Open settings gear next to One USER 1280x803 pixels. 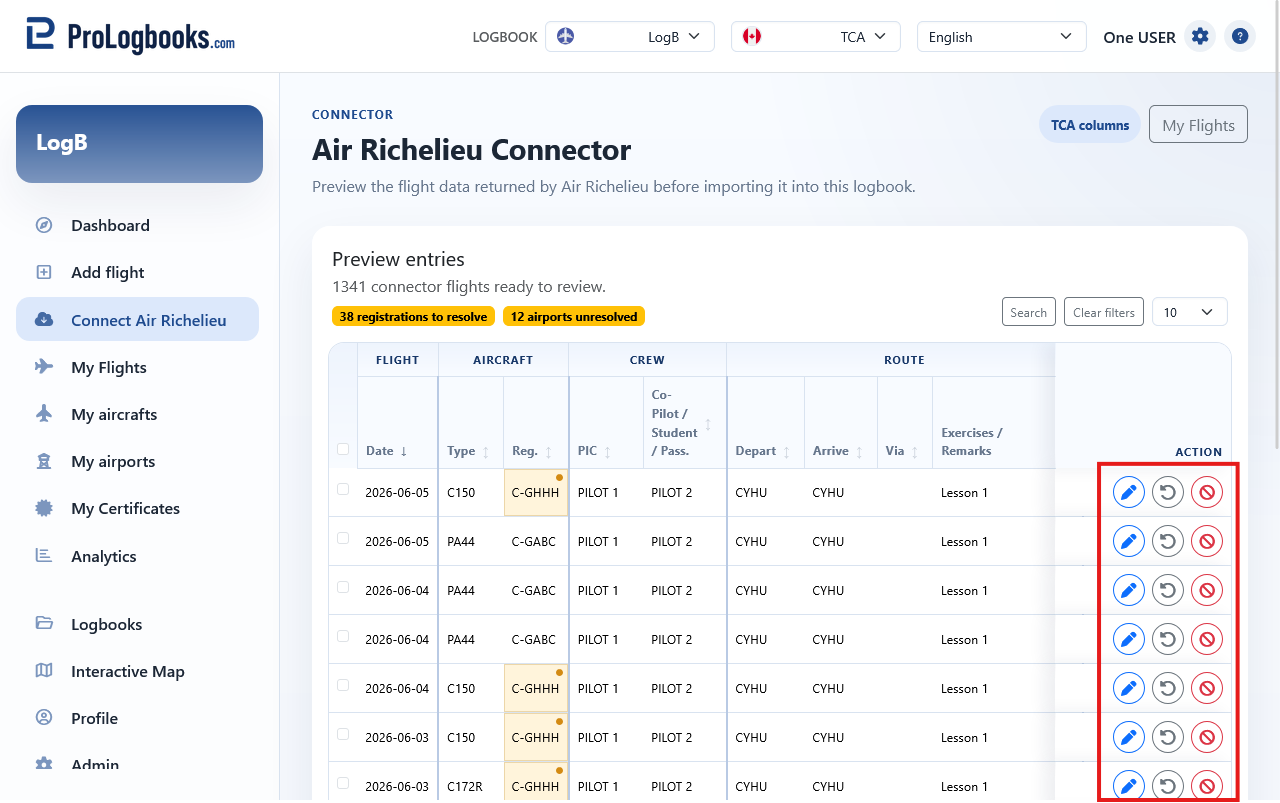click(x=1200, y=37)
